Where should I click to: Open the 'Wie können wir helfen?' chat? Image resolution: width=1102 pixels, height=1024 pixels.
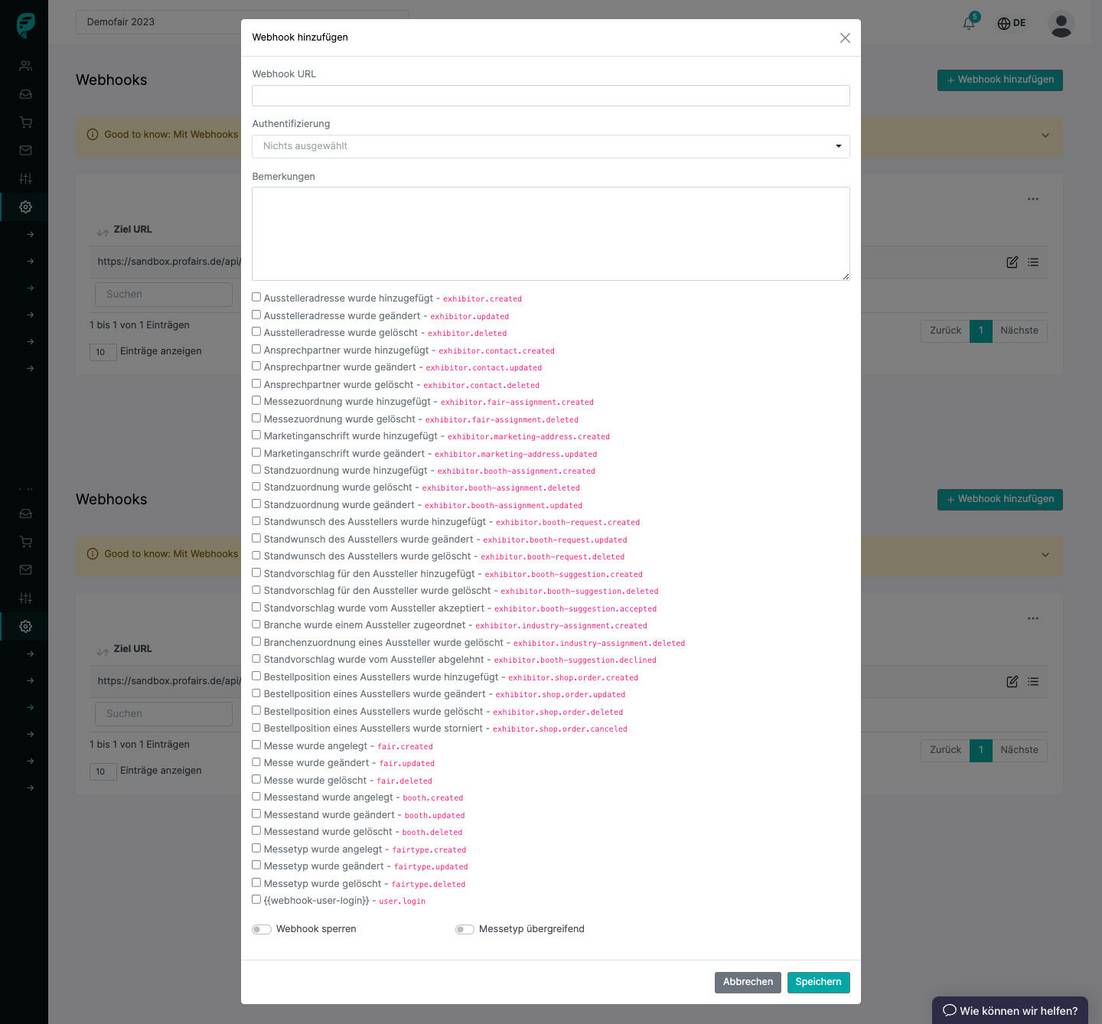tap(1010, 1010)
